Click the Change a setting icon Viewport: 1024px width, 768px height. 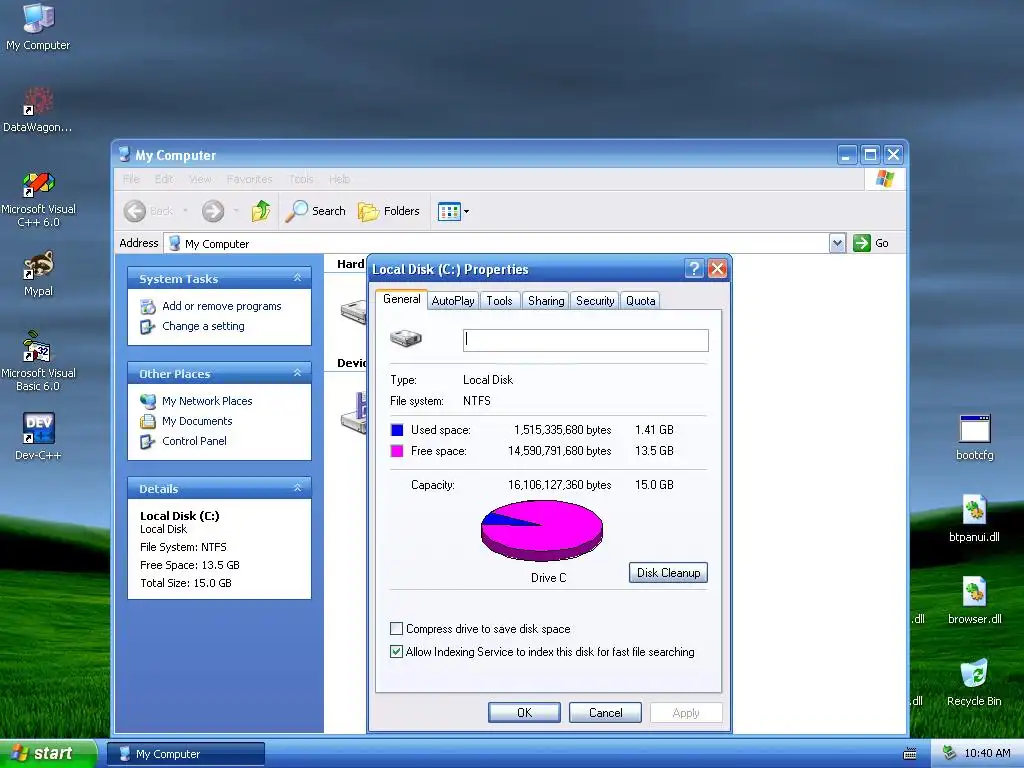point(148,327)
